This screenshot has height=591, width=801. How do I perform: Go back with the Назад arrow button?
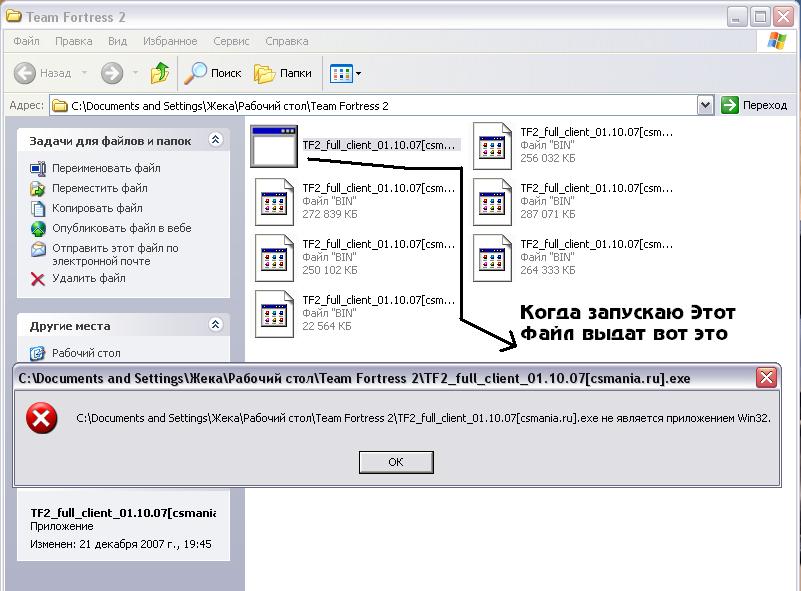[42, 73]
